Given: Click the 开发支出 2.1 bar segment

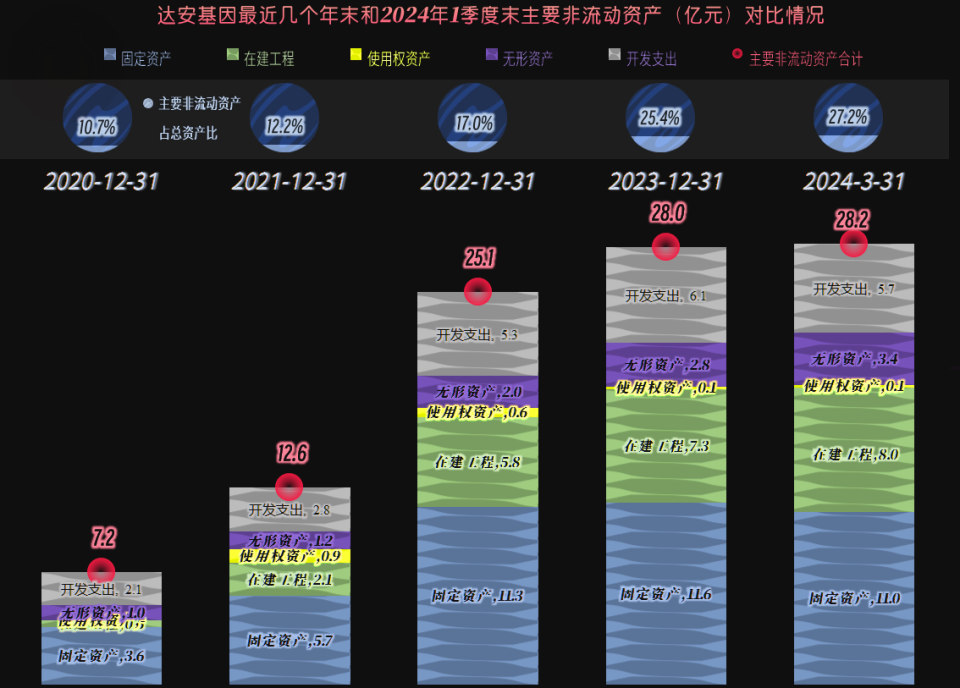Looking at the screenshot, I should tap(102, 589).
